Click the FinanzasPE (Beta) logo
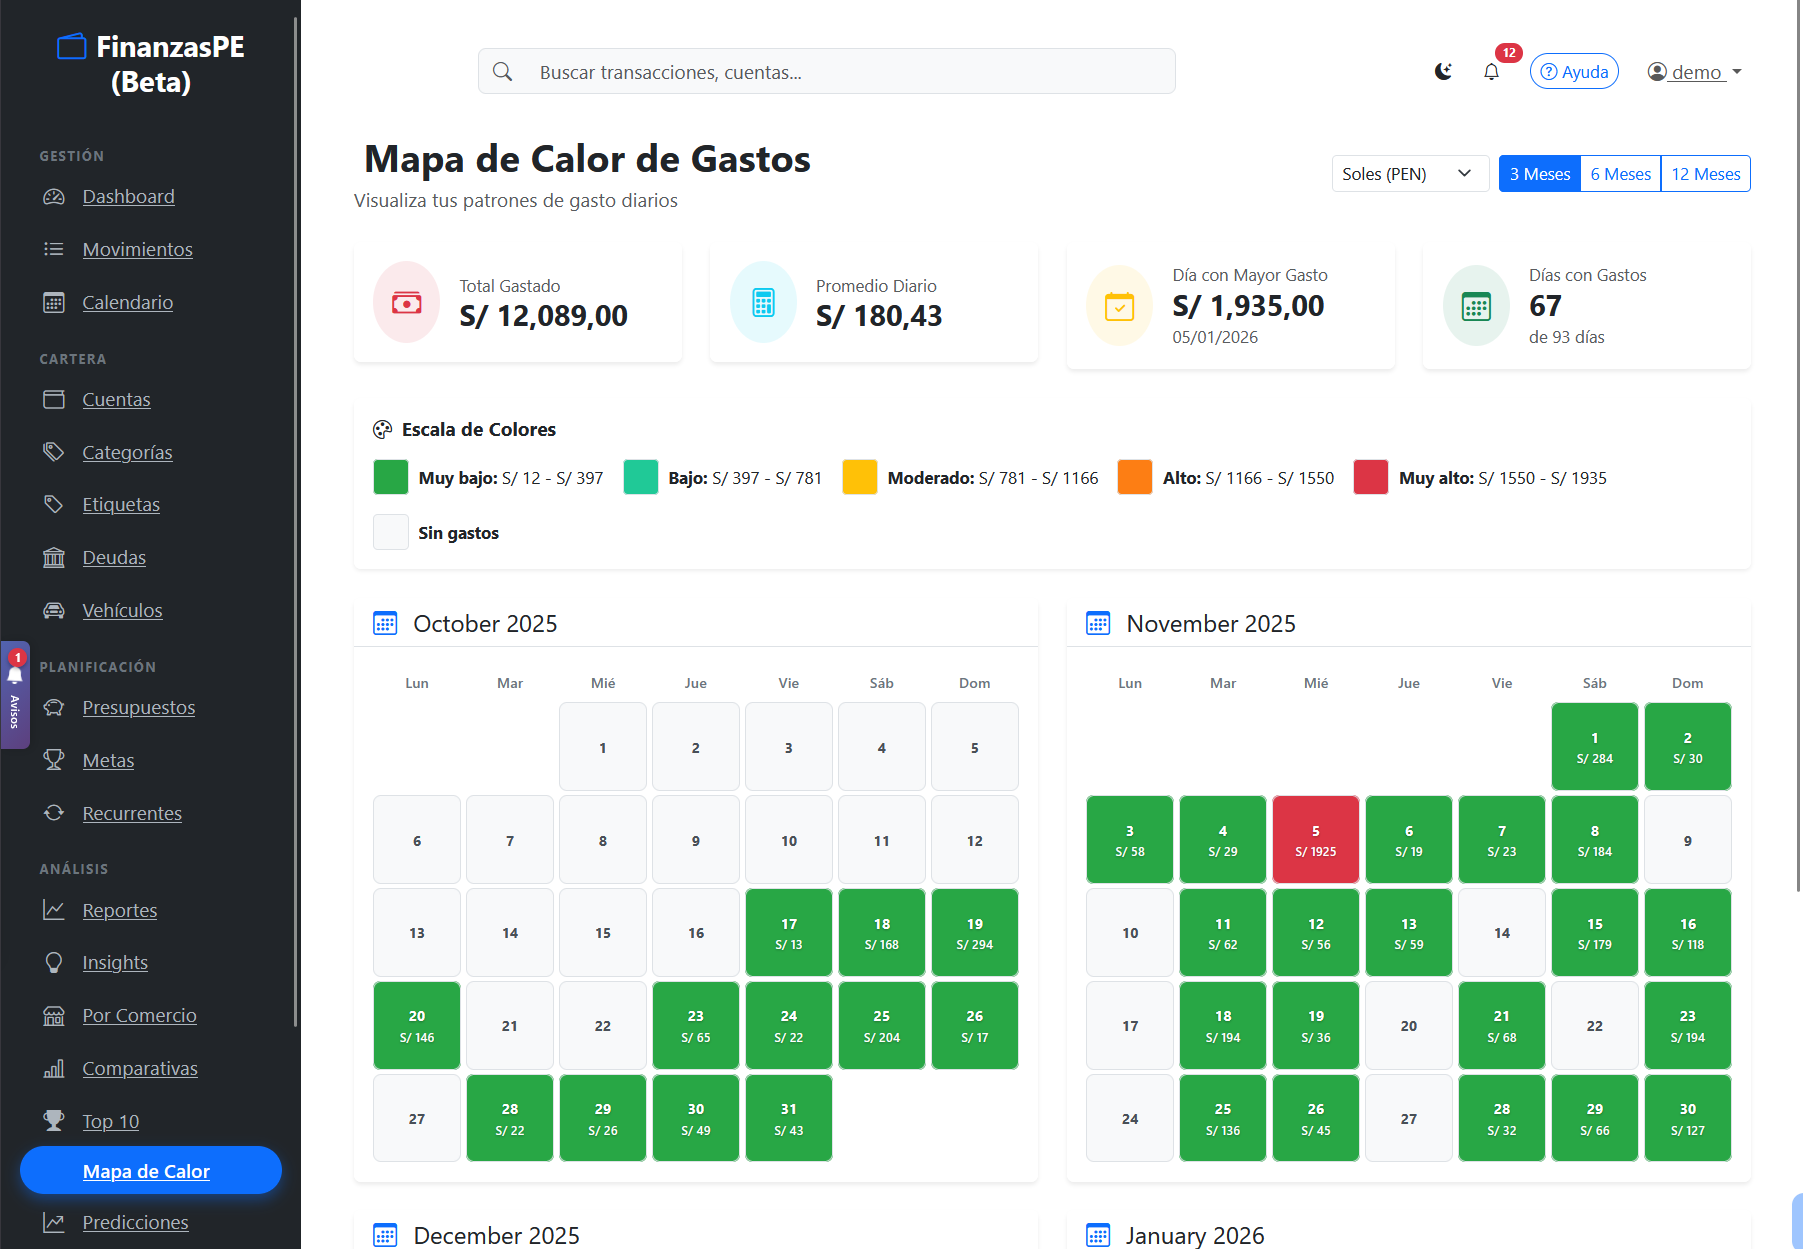1803x1249 pixels. 150,64
